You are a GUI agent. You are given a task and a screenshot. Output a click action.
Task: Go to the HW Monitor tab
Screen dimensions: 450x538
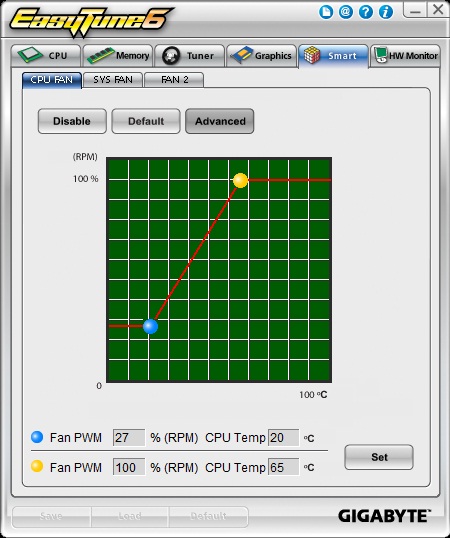pyautogui.click(x=405, y=56)
